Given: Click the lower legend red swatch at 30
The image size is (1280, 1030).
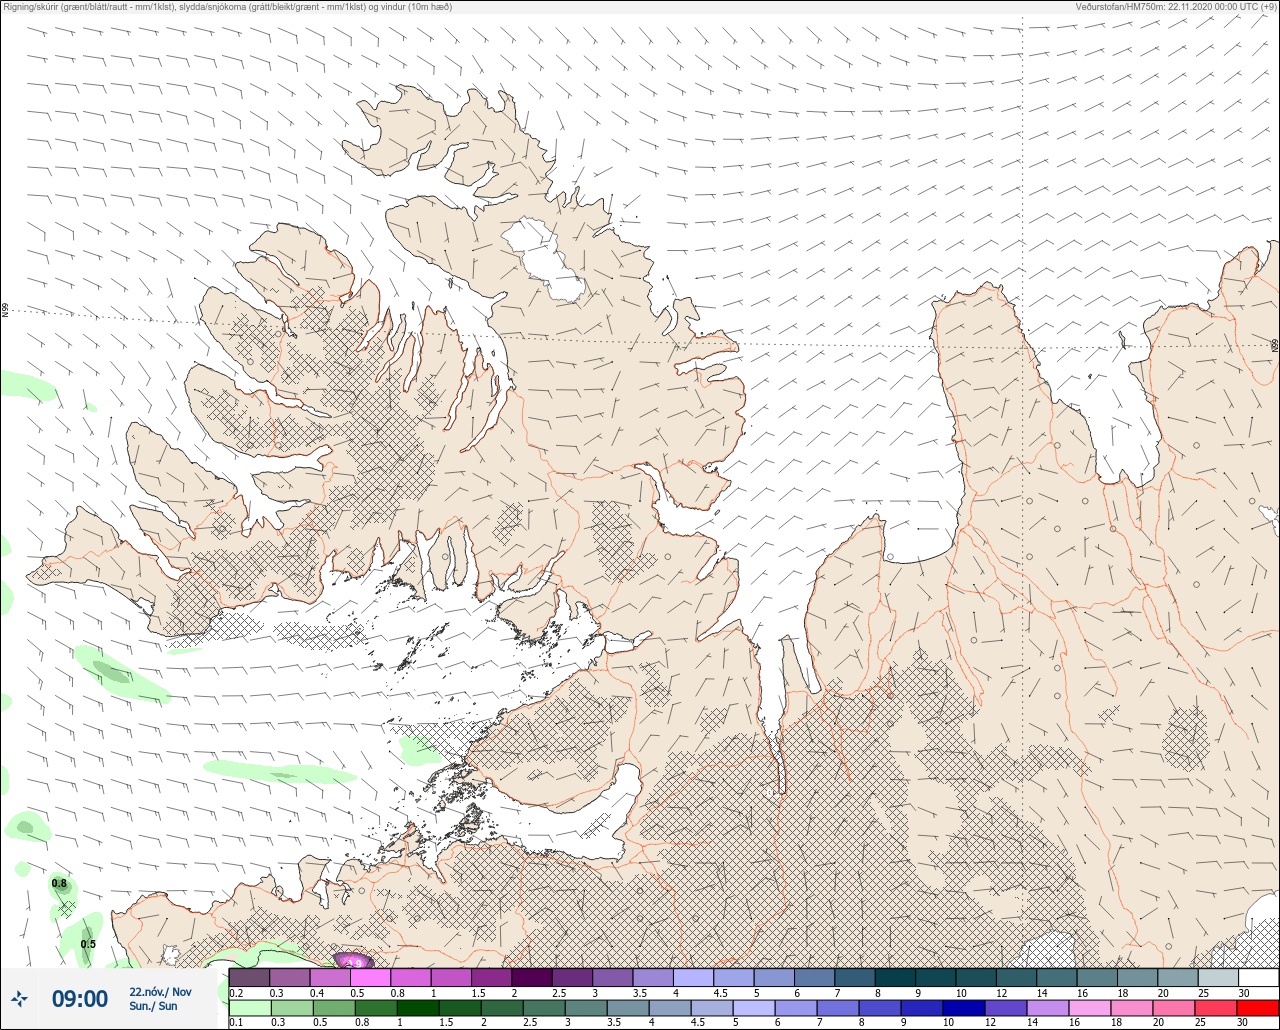Looking at the screenshot, I should [1258, 1007].
